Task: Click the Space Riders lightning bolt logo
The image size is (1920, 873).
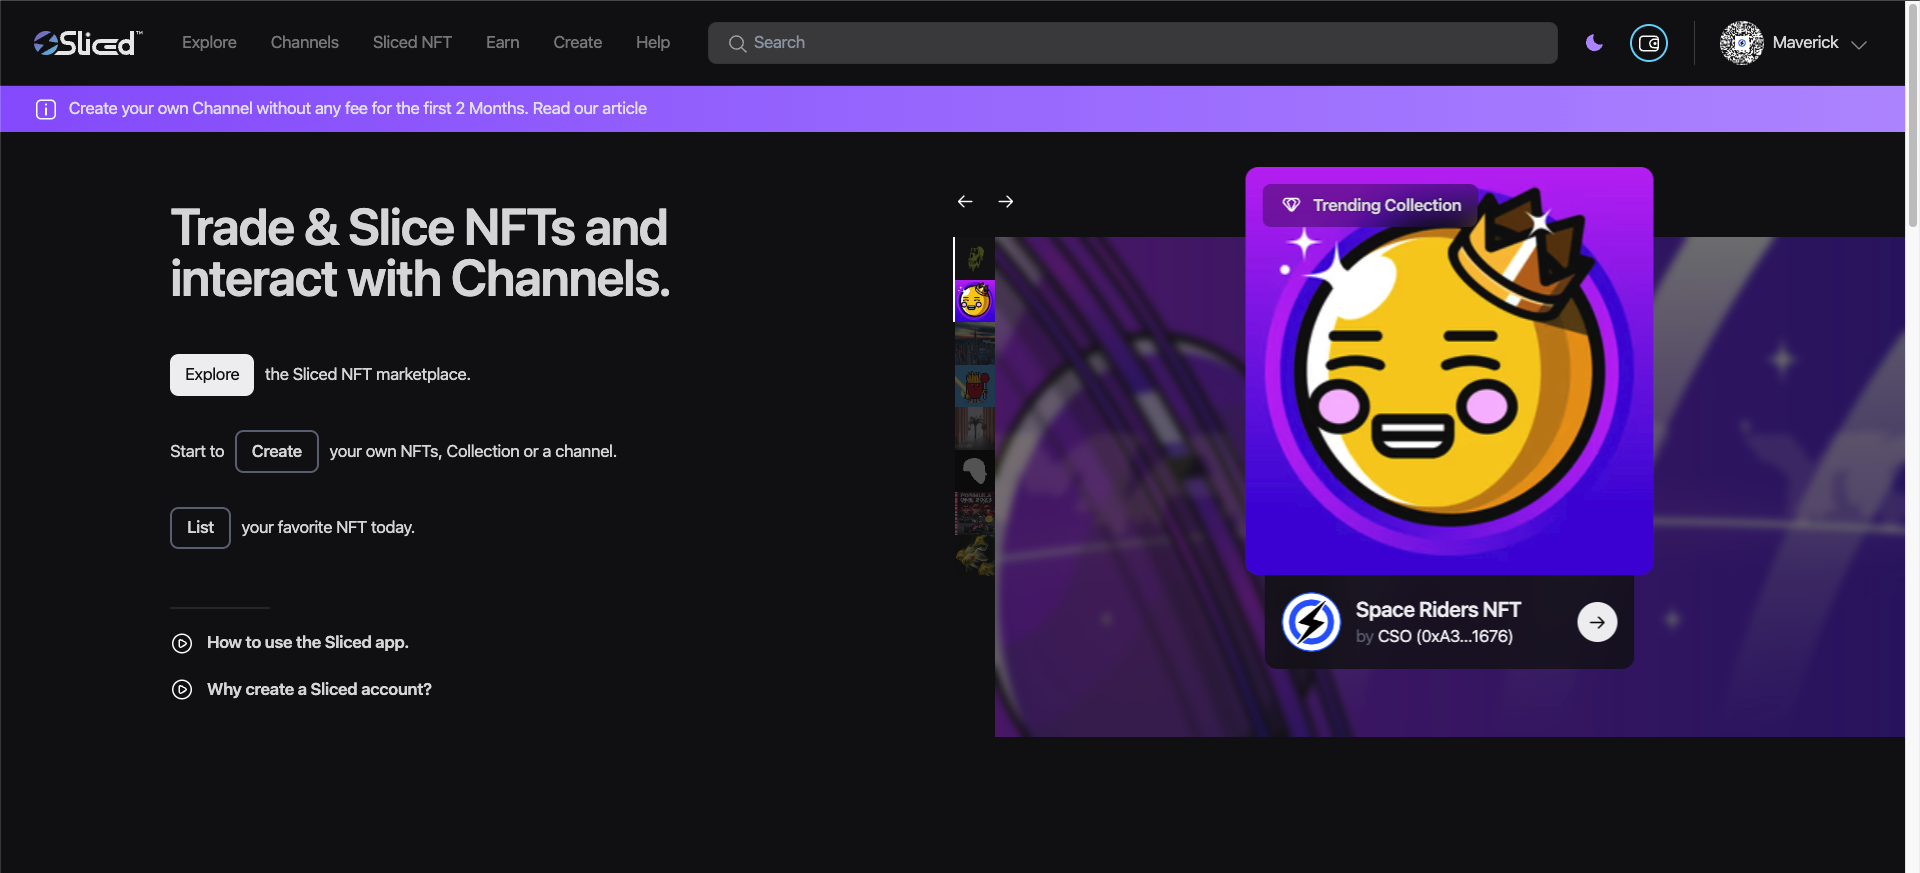Action: coord(1311,622)
